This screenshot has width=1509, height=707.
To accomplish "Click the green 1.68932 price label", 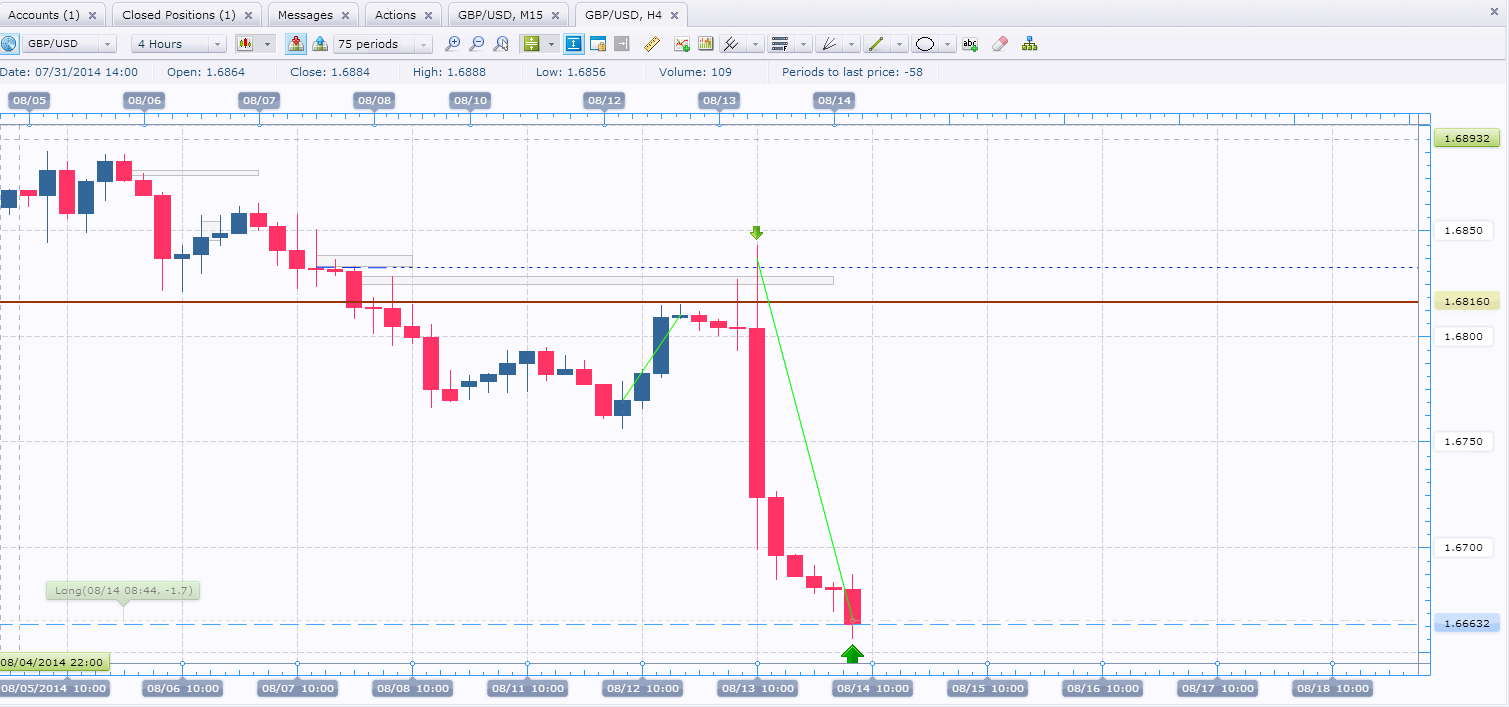I will (x=1466, y=138).
